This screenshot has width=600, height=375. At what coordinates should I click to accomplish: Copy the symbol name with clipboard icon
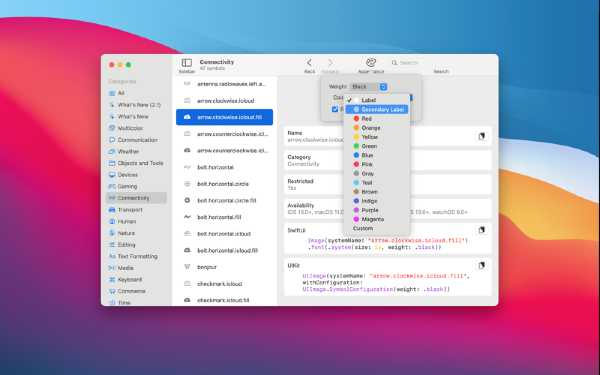(x=482, y=136)
